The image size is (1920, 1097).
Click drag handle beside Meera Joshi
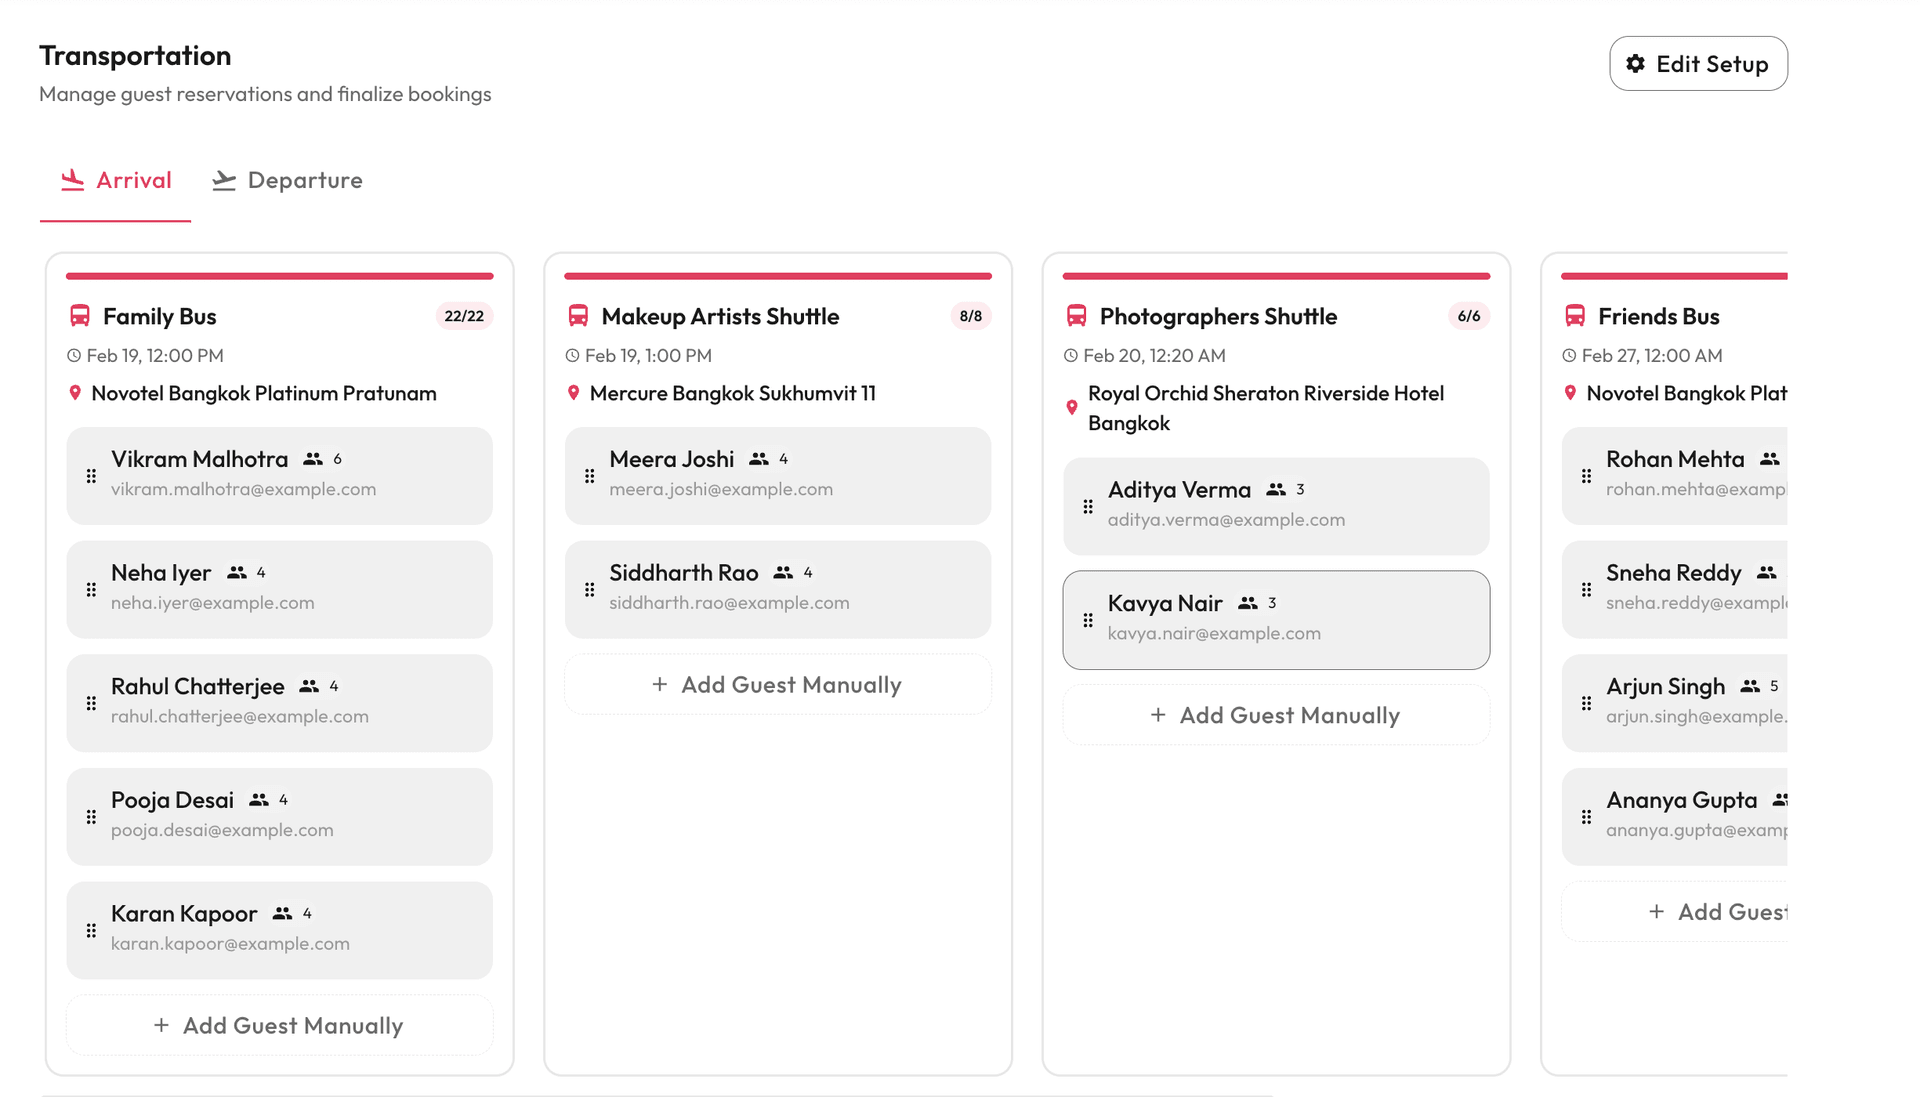coord(589,476)
